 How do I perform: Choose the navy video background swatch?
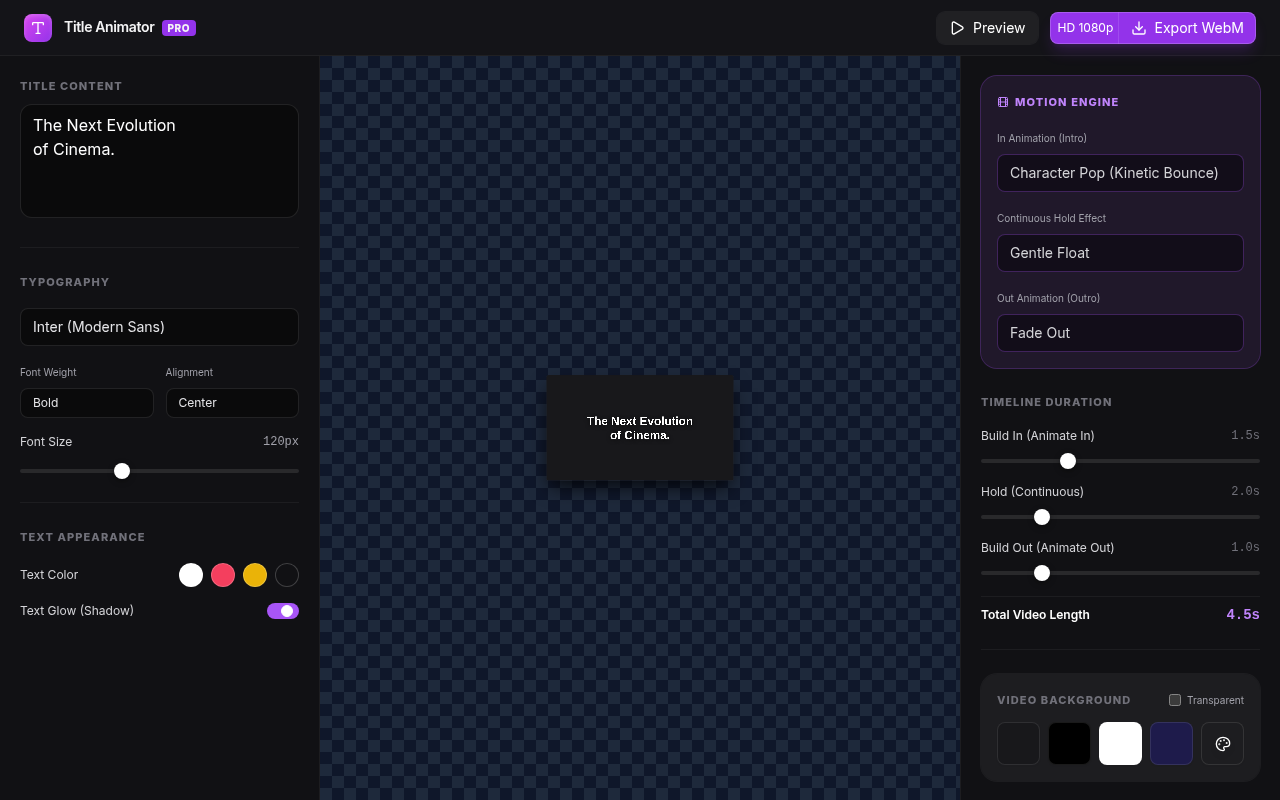(1171, 744)
